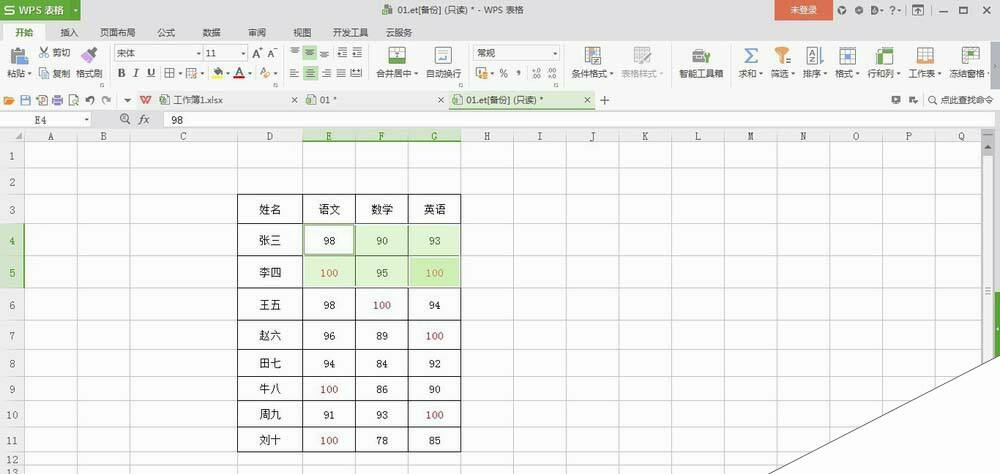
Task: Switch to the 云服务 (Cloud) tab
Action: tap(399, 33)
